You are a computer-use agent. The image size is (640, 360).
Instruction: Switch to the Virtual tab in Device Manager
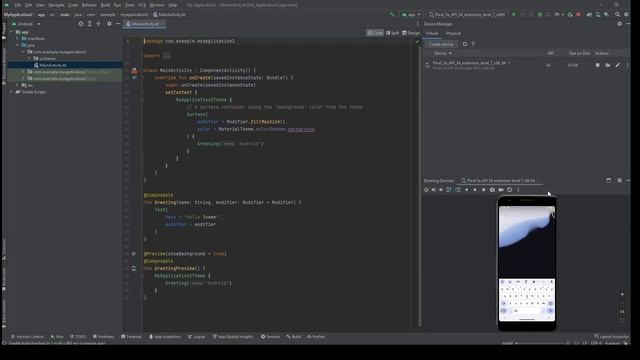pyautogui.click(x=432, y=33)
